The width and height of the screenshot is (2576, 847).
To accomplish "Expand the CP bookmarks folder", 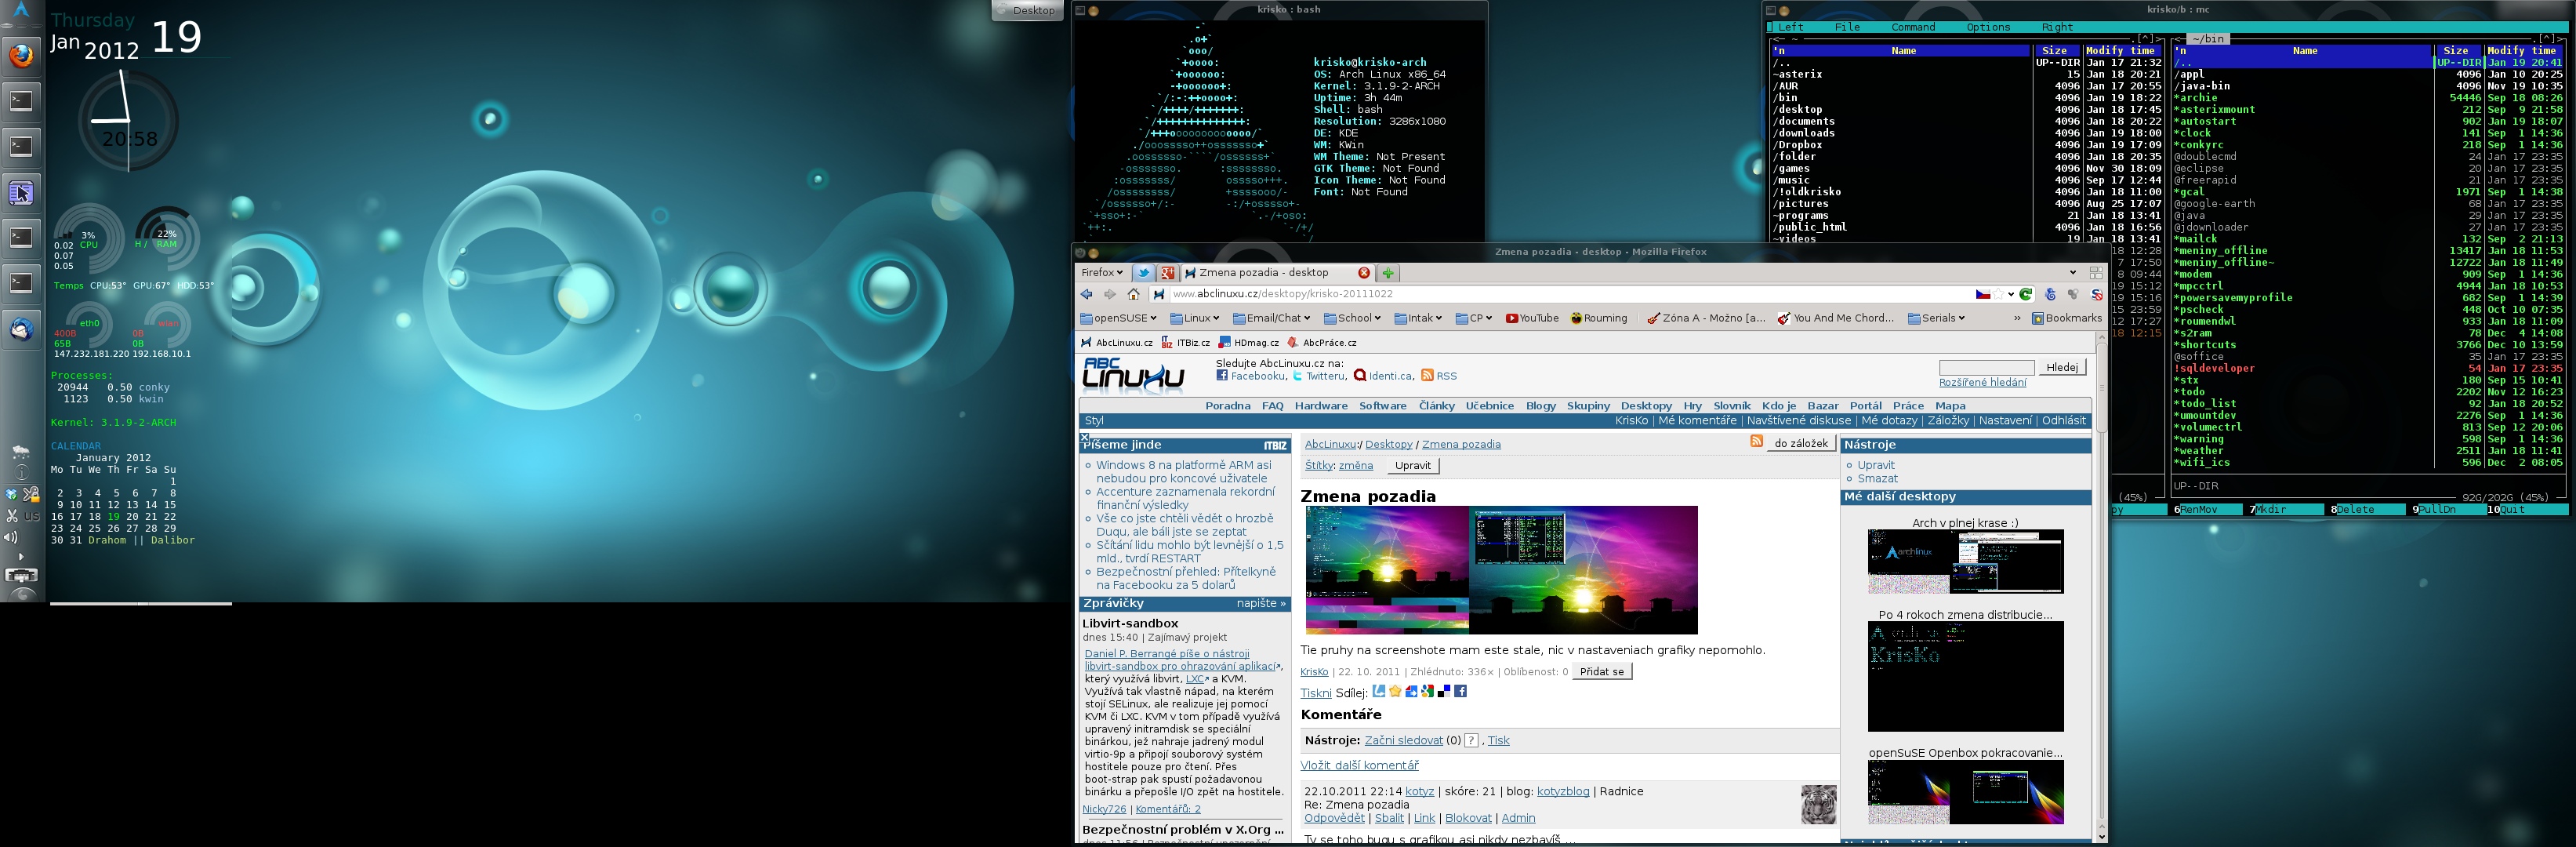I will 1474,318.
